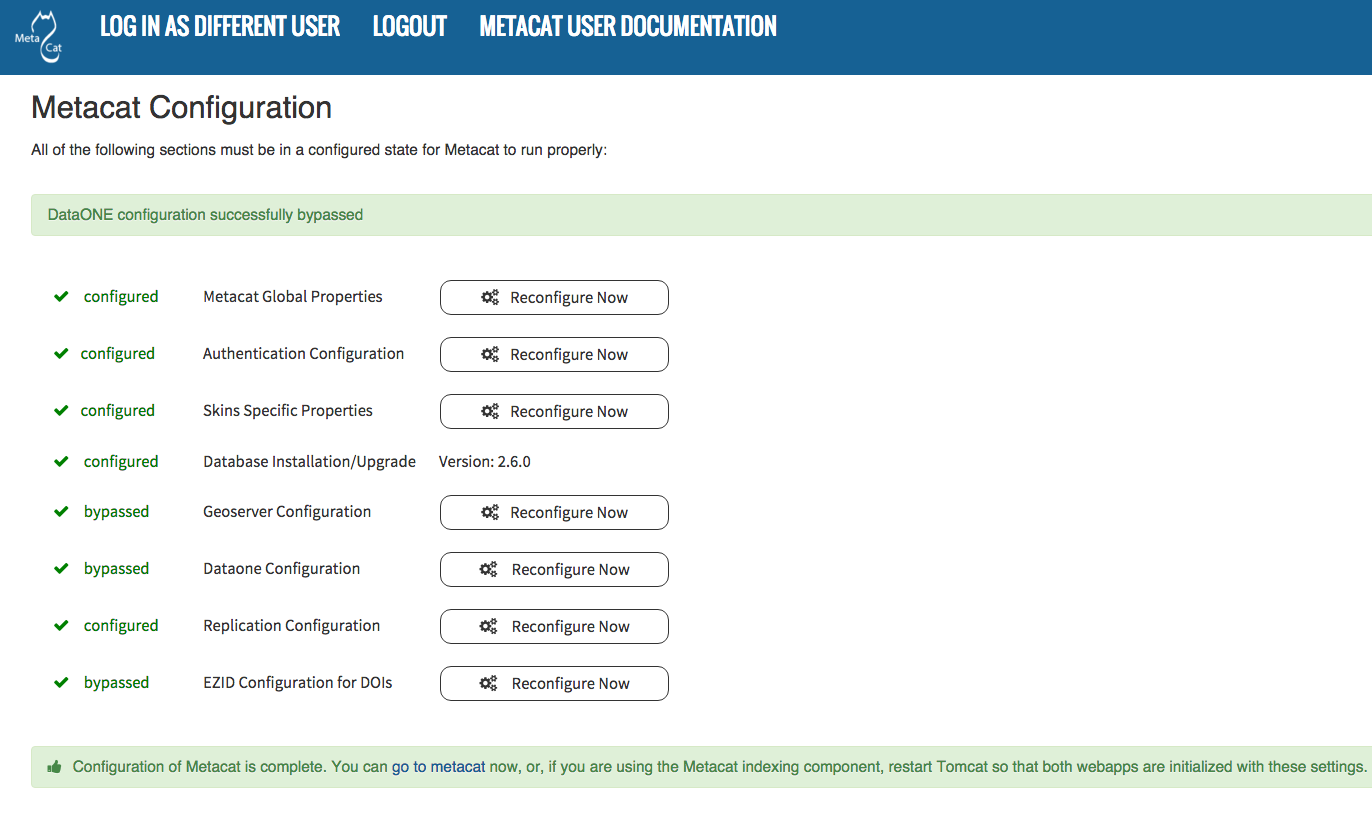
Task: Click the EZID Configuration green checkmark icon
Action: point(62,683)
